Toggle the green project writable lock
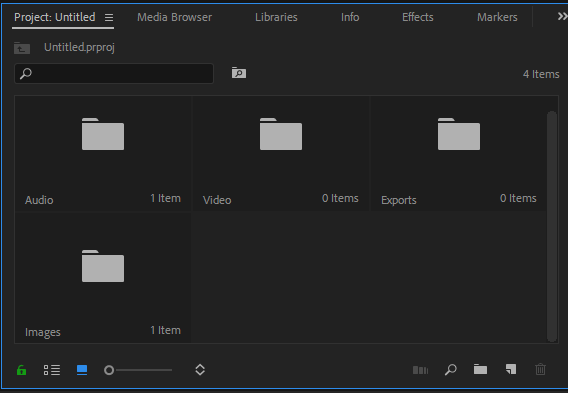Image resolution: width=568 pixels, height=393 pixels. pyautogui.click(x=21, y=370)
